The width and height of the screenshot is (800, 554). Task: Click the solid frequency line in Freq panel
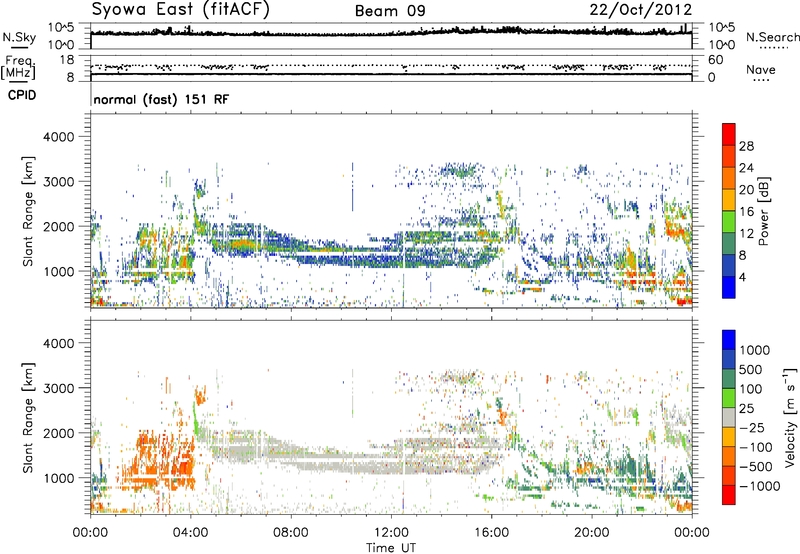click(x=391, y=74)
